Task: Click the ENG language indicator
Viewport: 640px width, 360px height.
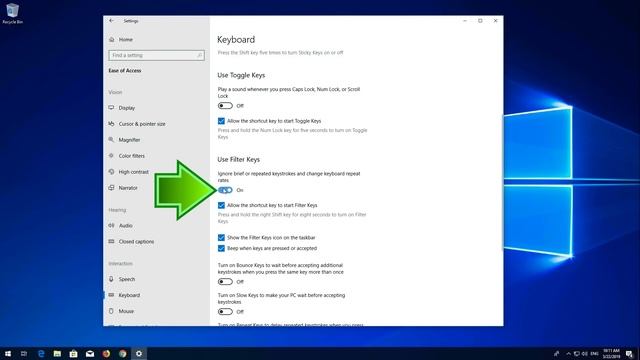Action: [x=594, y=353]
